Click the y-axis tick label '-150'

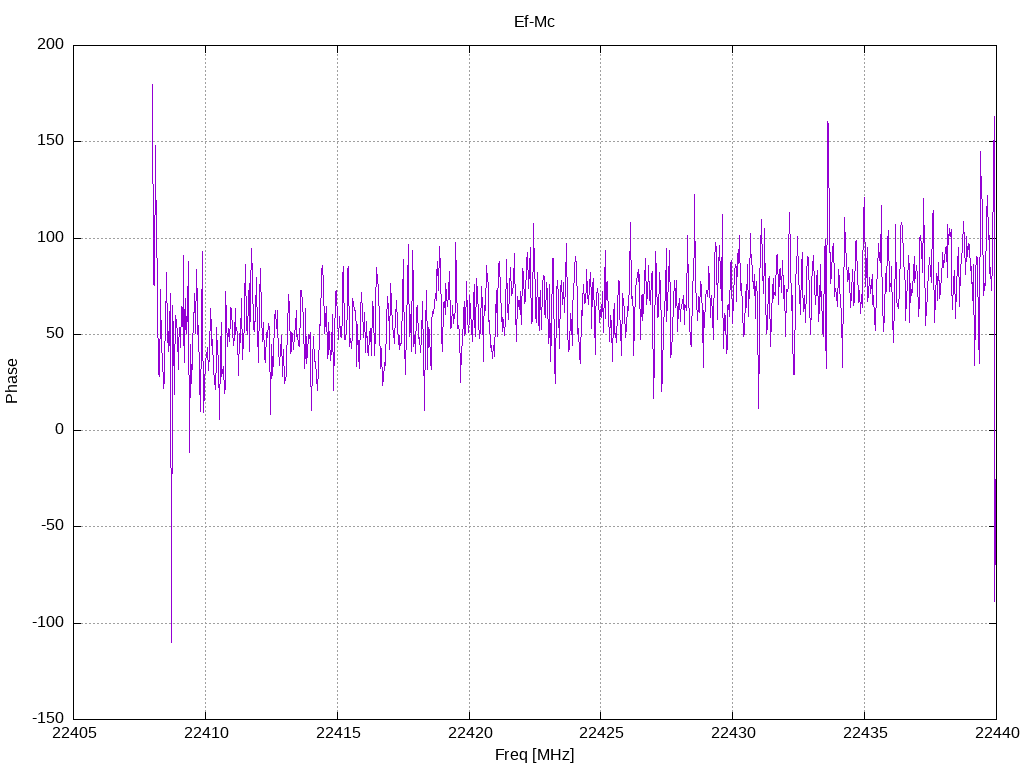[x=48, y=718]
